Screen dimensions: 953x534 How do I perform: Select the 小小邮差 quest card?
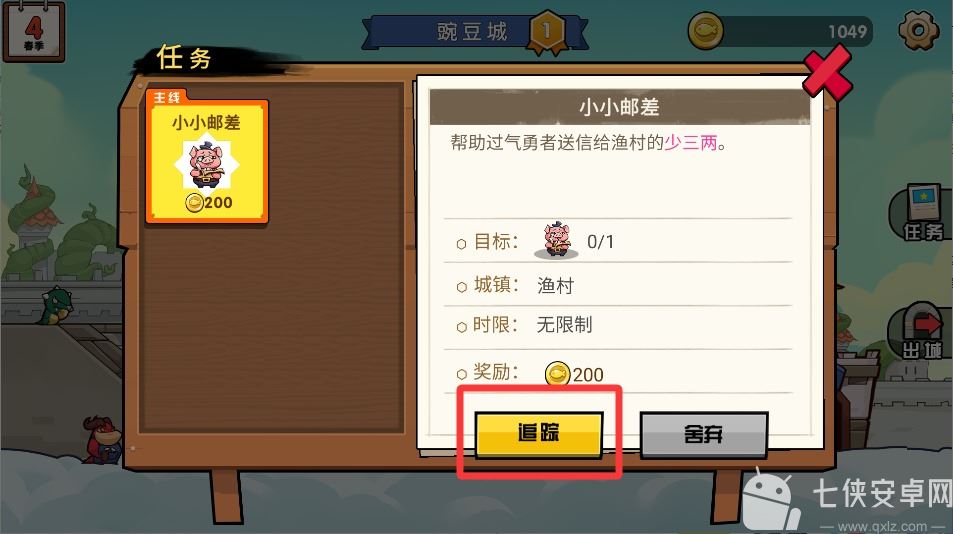[x=207, y=160]
